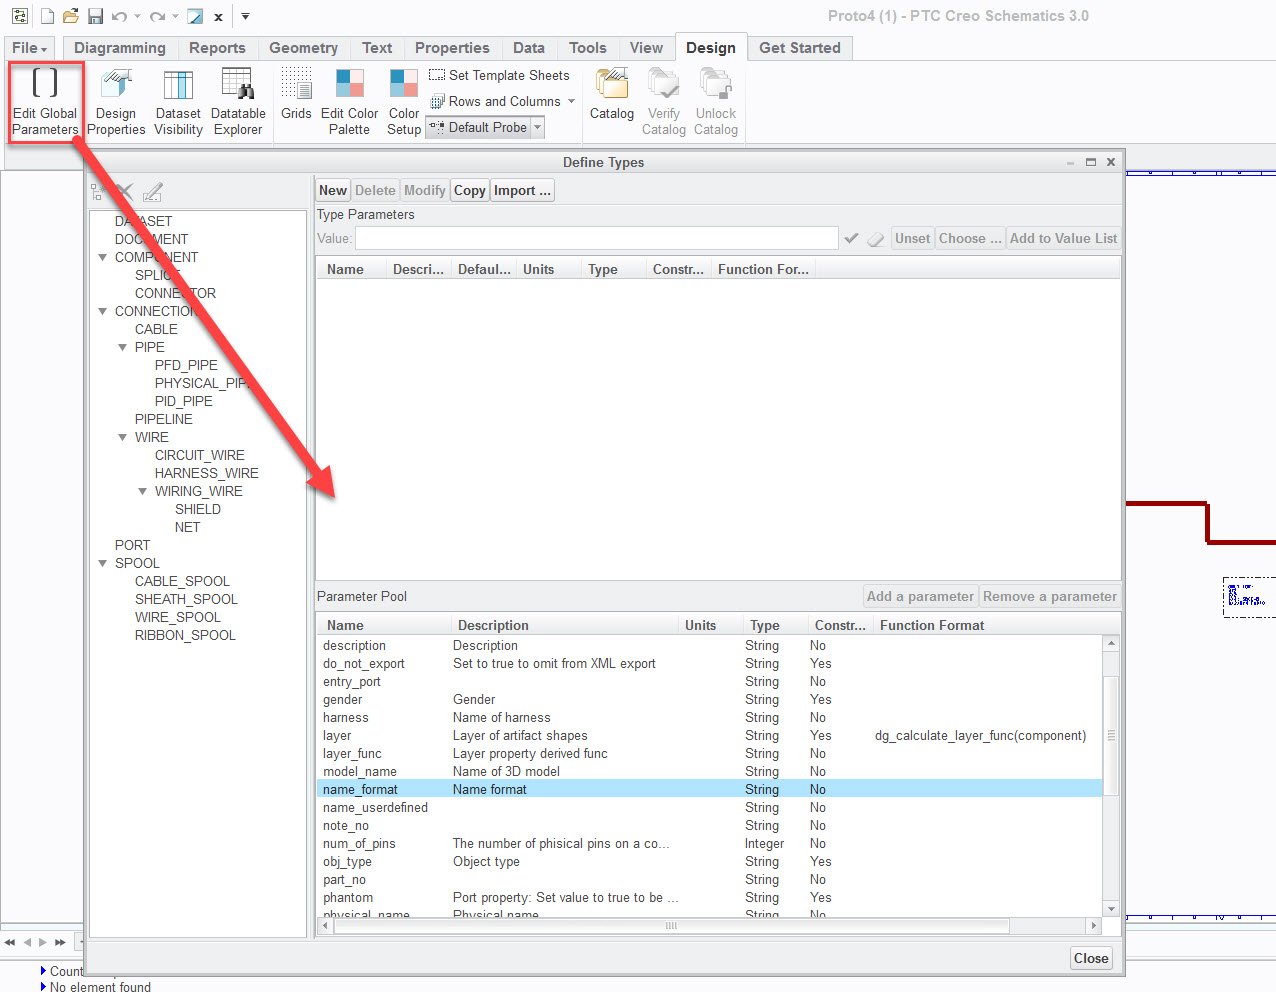Collapse the COMPONENT tree node
Screen dimensions: 1276x992
(103, 257)
